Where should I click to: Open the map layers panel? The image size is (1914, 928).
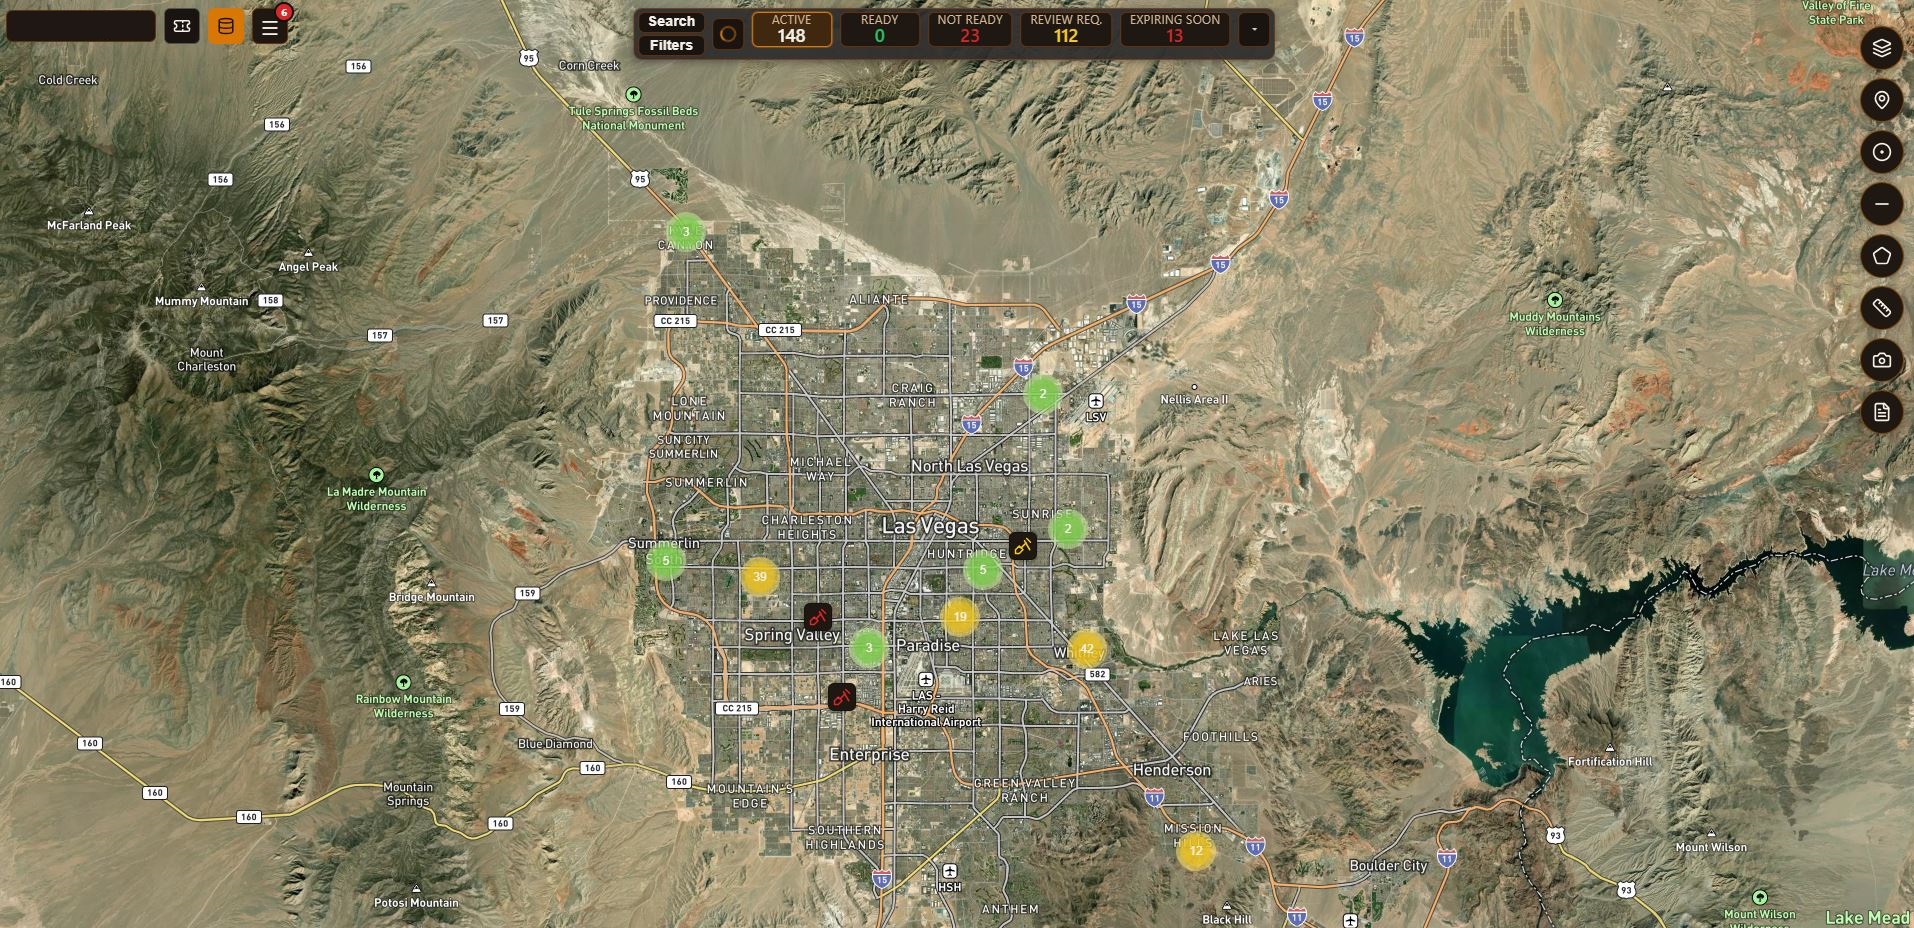[1881, 48]
